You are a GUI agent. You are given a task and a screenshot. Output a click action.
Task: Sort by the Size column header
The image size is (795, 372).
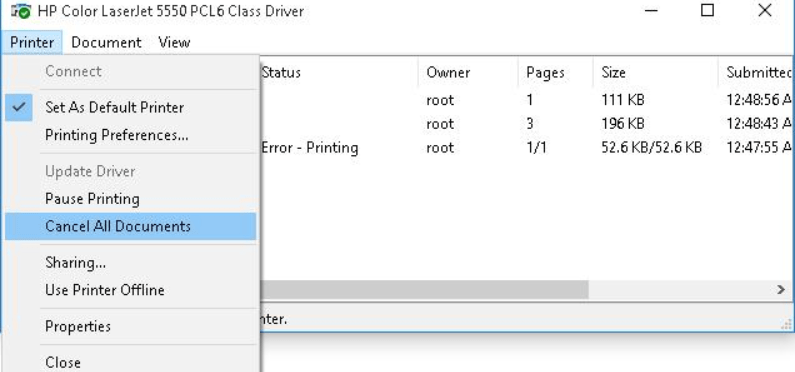click(656, 72)
